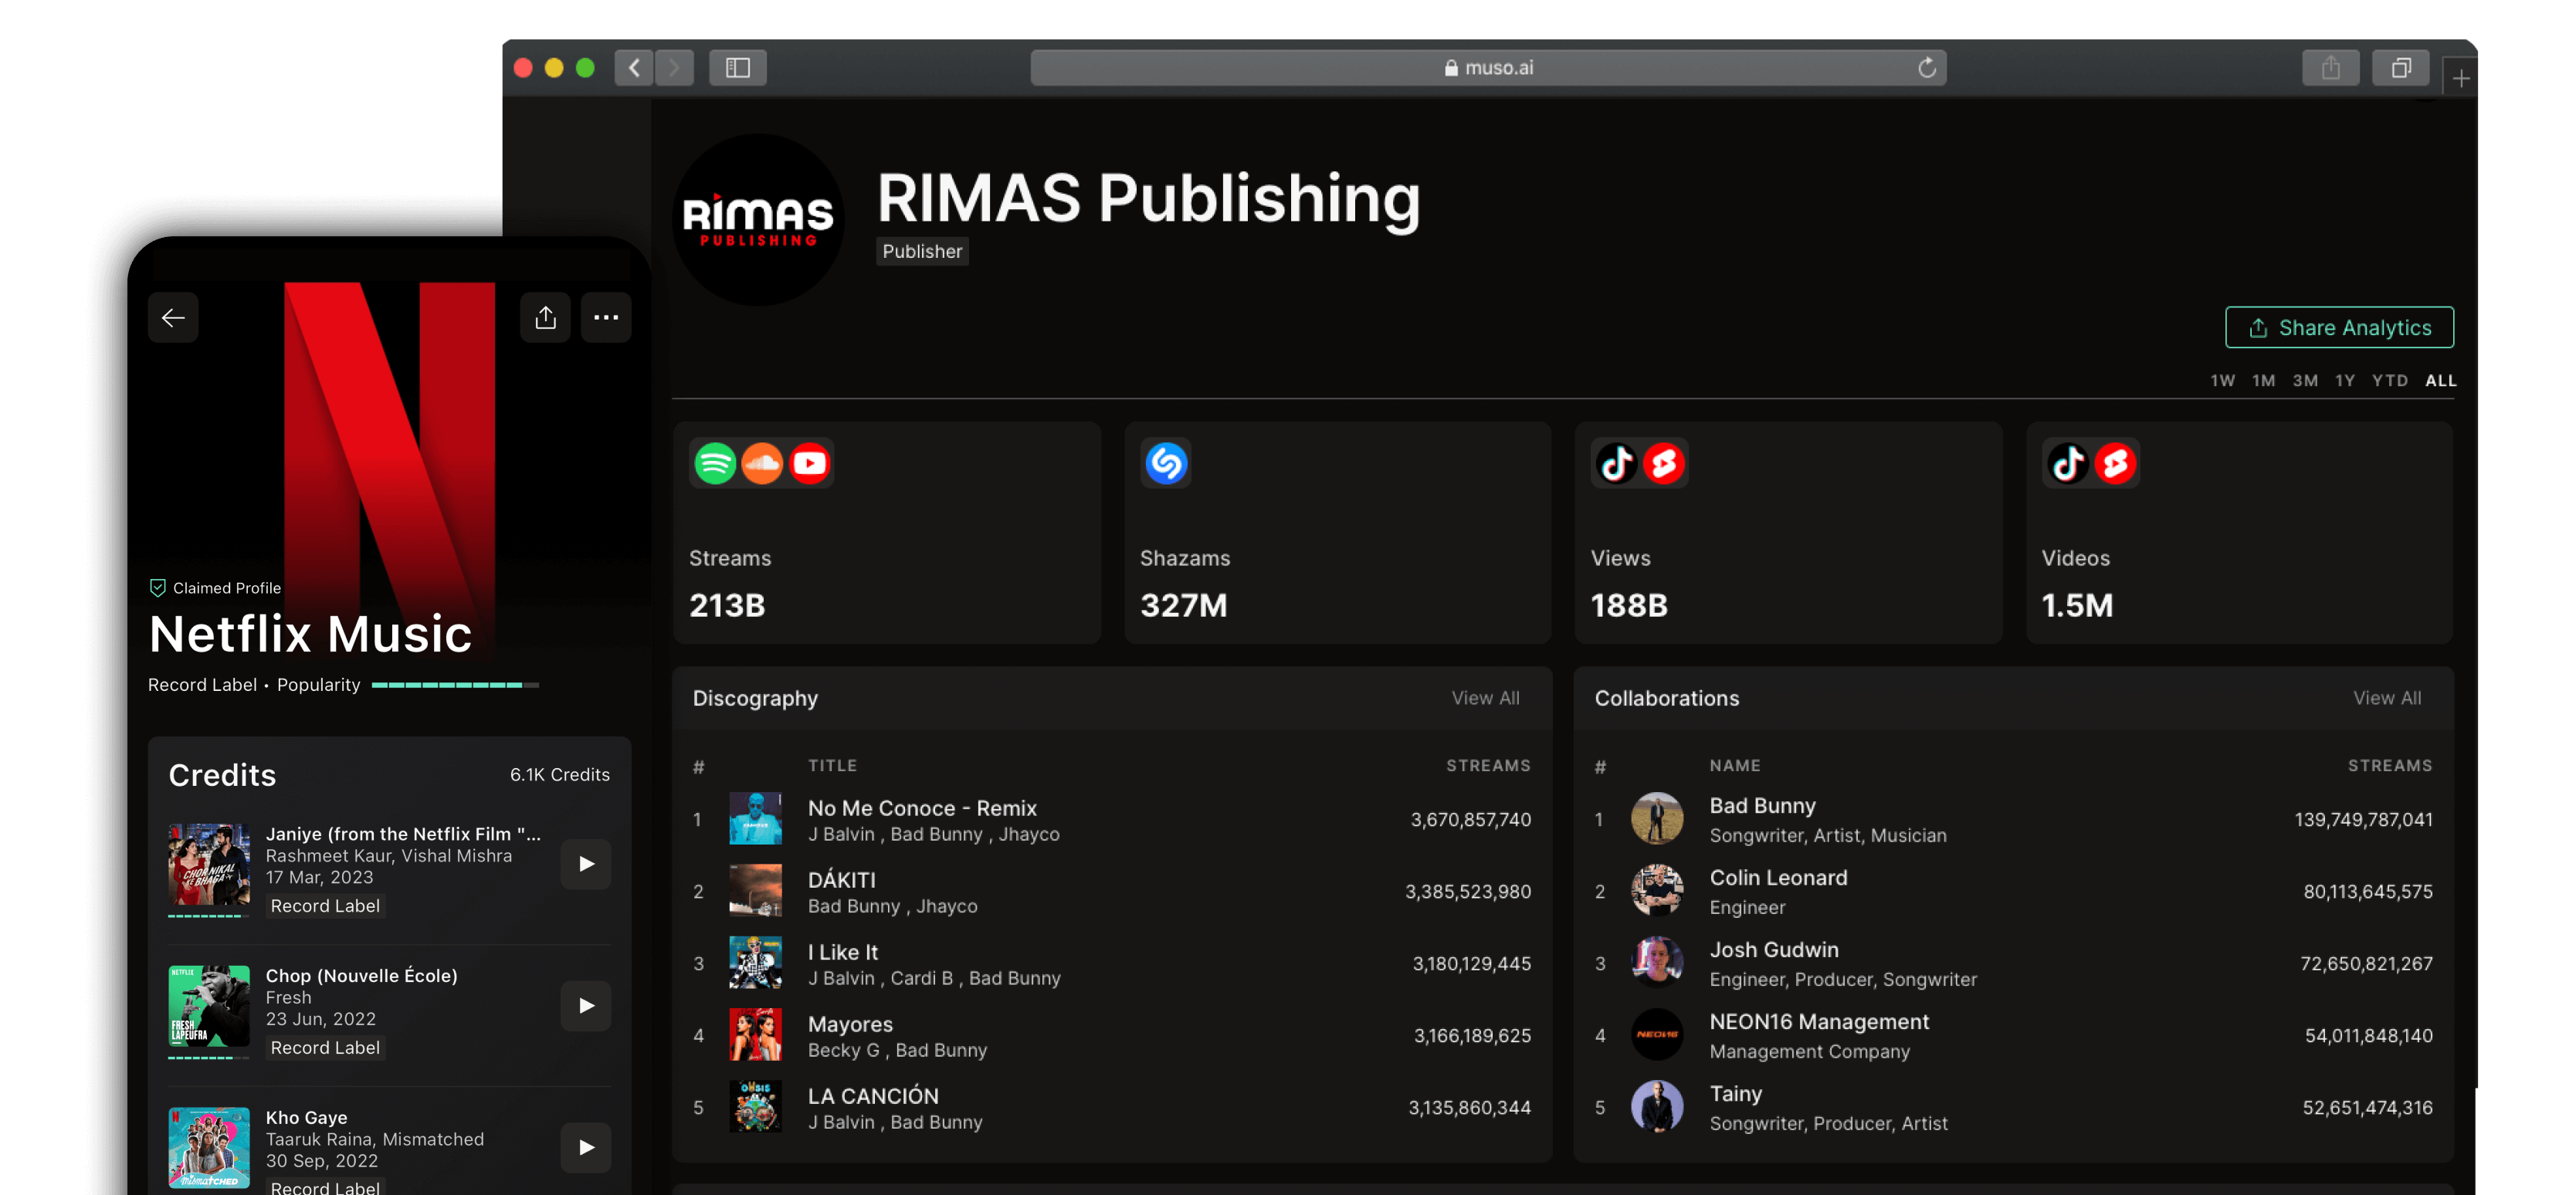This screenshot has width=2576, height=1195.
Task: Share the Netflix Music profile
Action: 545,318
